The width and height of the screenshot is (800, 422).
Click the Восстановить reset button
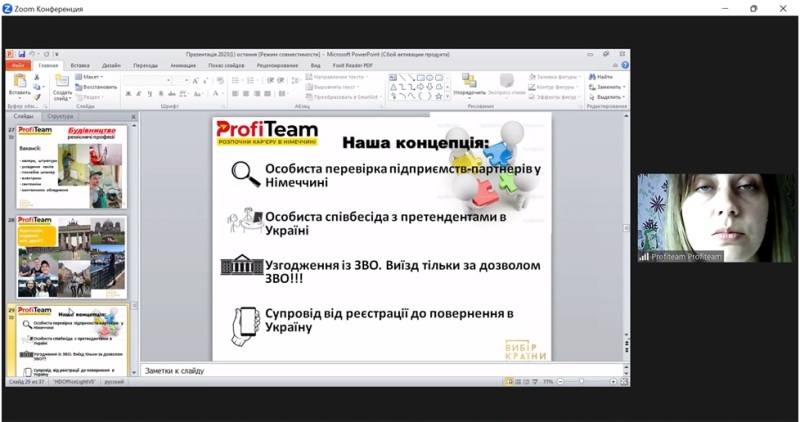click(x=96, y=87)
